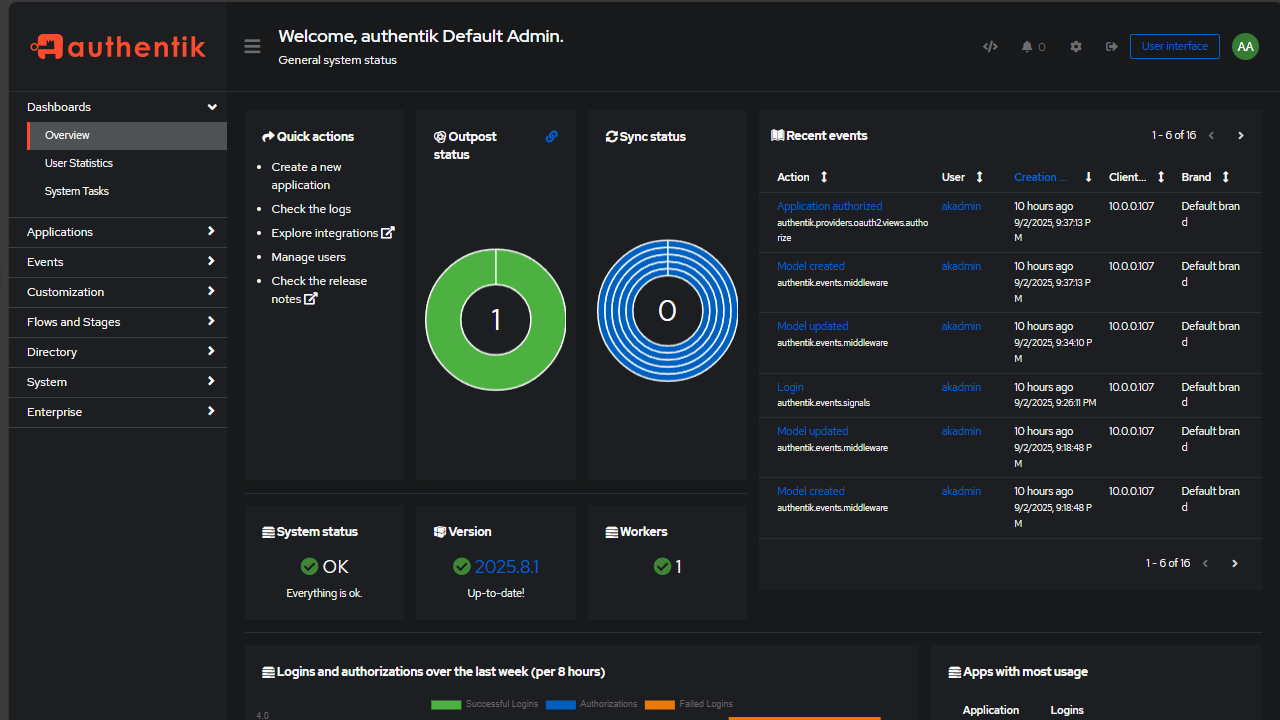Image resolution: width=1280 pixels, height=720 pixels.
Task: Select System Tasks in the sidebar
Action: [x=77, y=191]
